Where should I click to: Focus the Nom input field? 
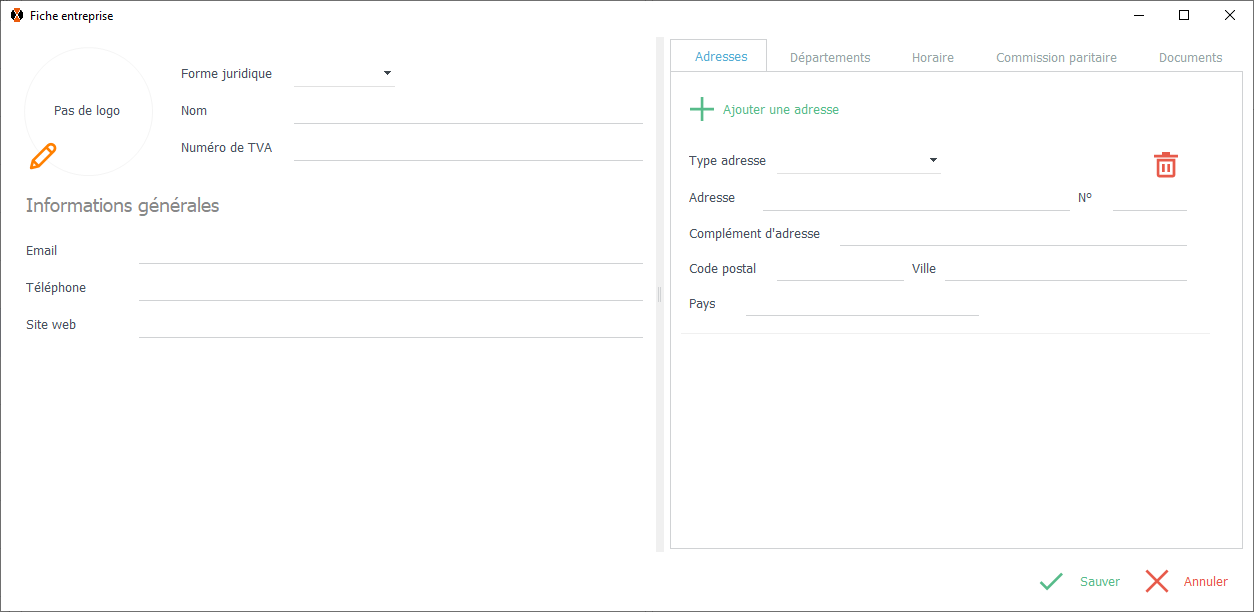click(x=468, y=111)
